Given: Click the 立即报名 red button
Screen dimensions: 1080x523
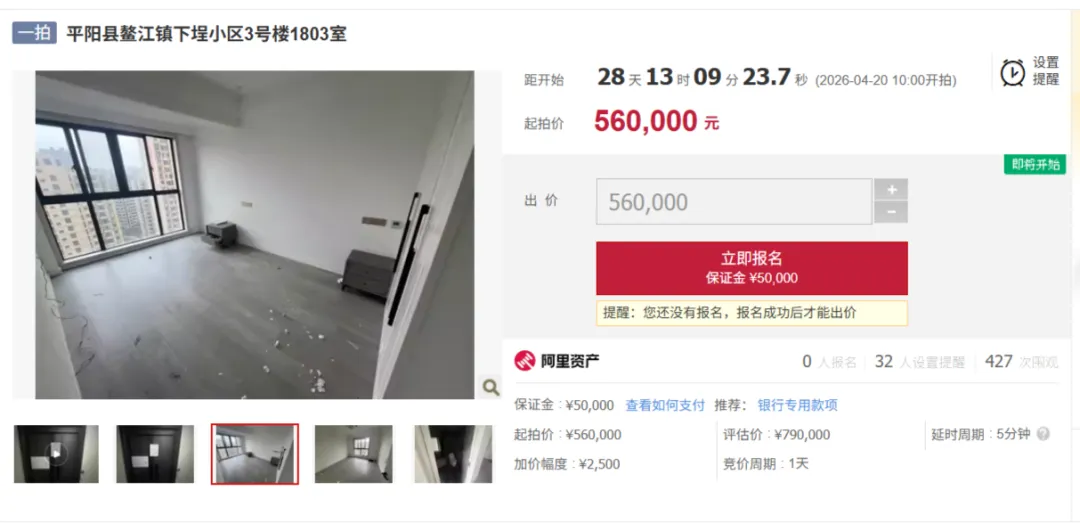Looking at the screenshot, I should point(751,268).
